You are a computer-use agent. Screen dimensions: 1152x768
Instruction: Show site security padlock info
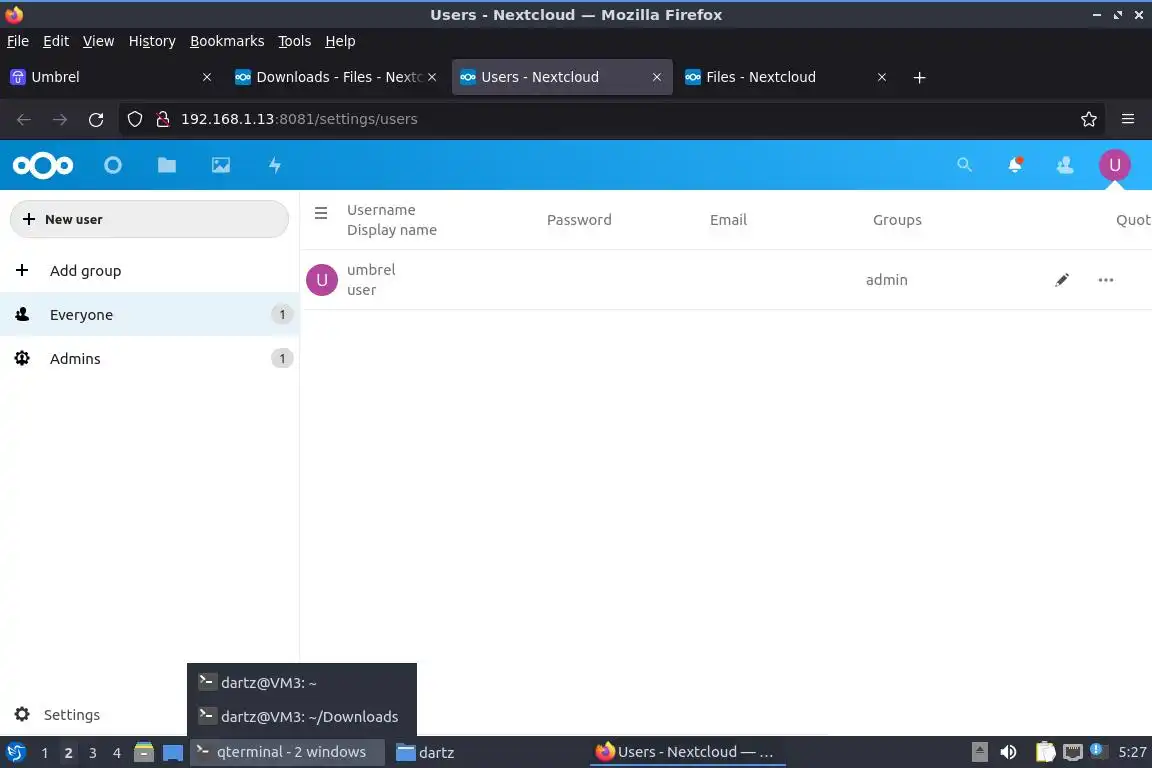[163, 119]
